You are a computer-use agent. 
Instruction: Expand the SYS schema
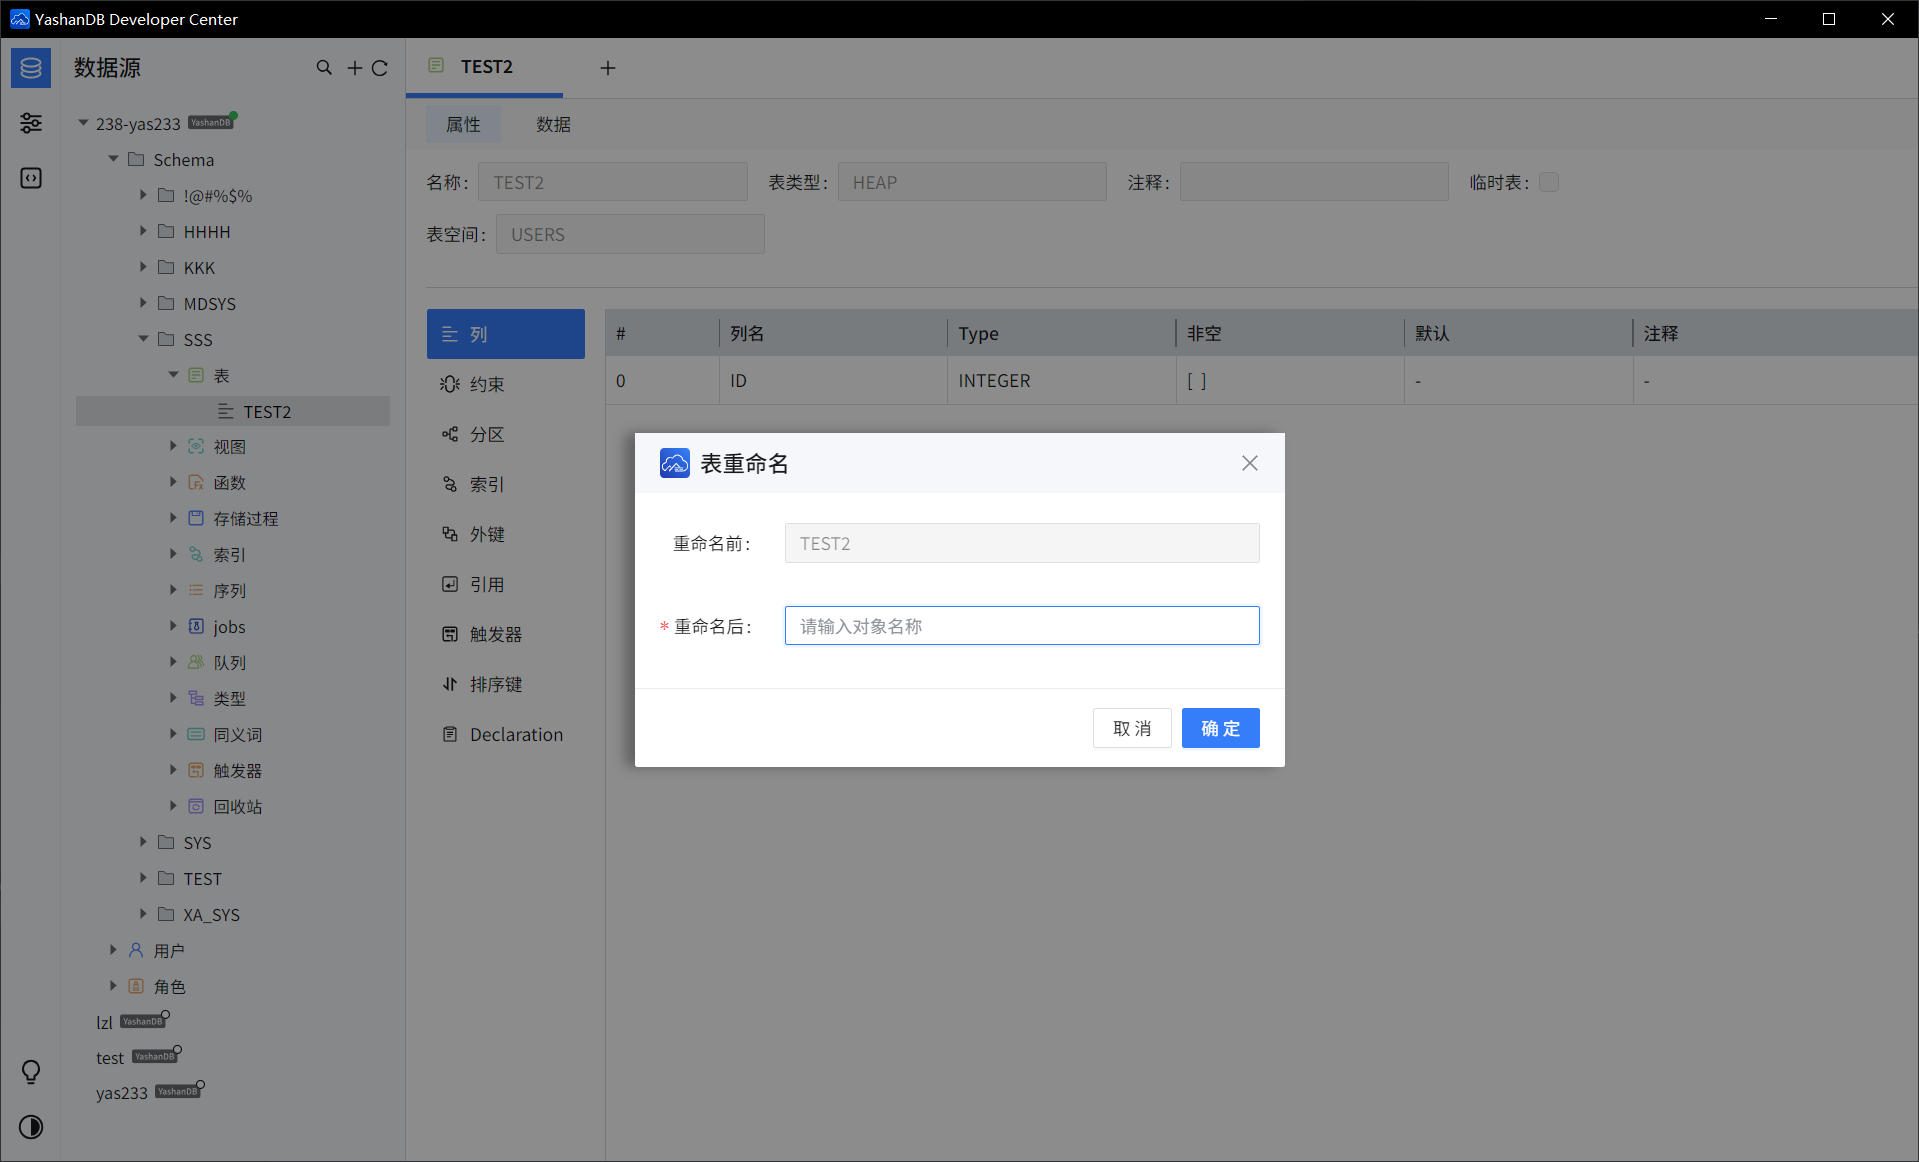click(144, 842)
